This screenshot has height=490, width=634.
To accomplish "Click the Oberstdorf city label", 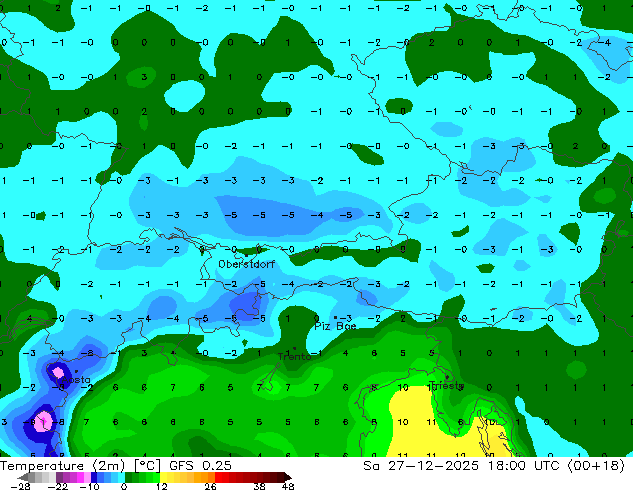I will [x=246, y=264].
